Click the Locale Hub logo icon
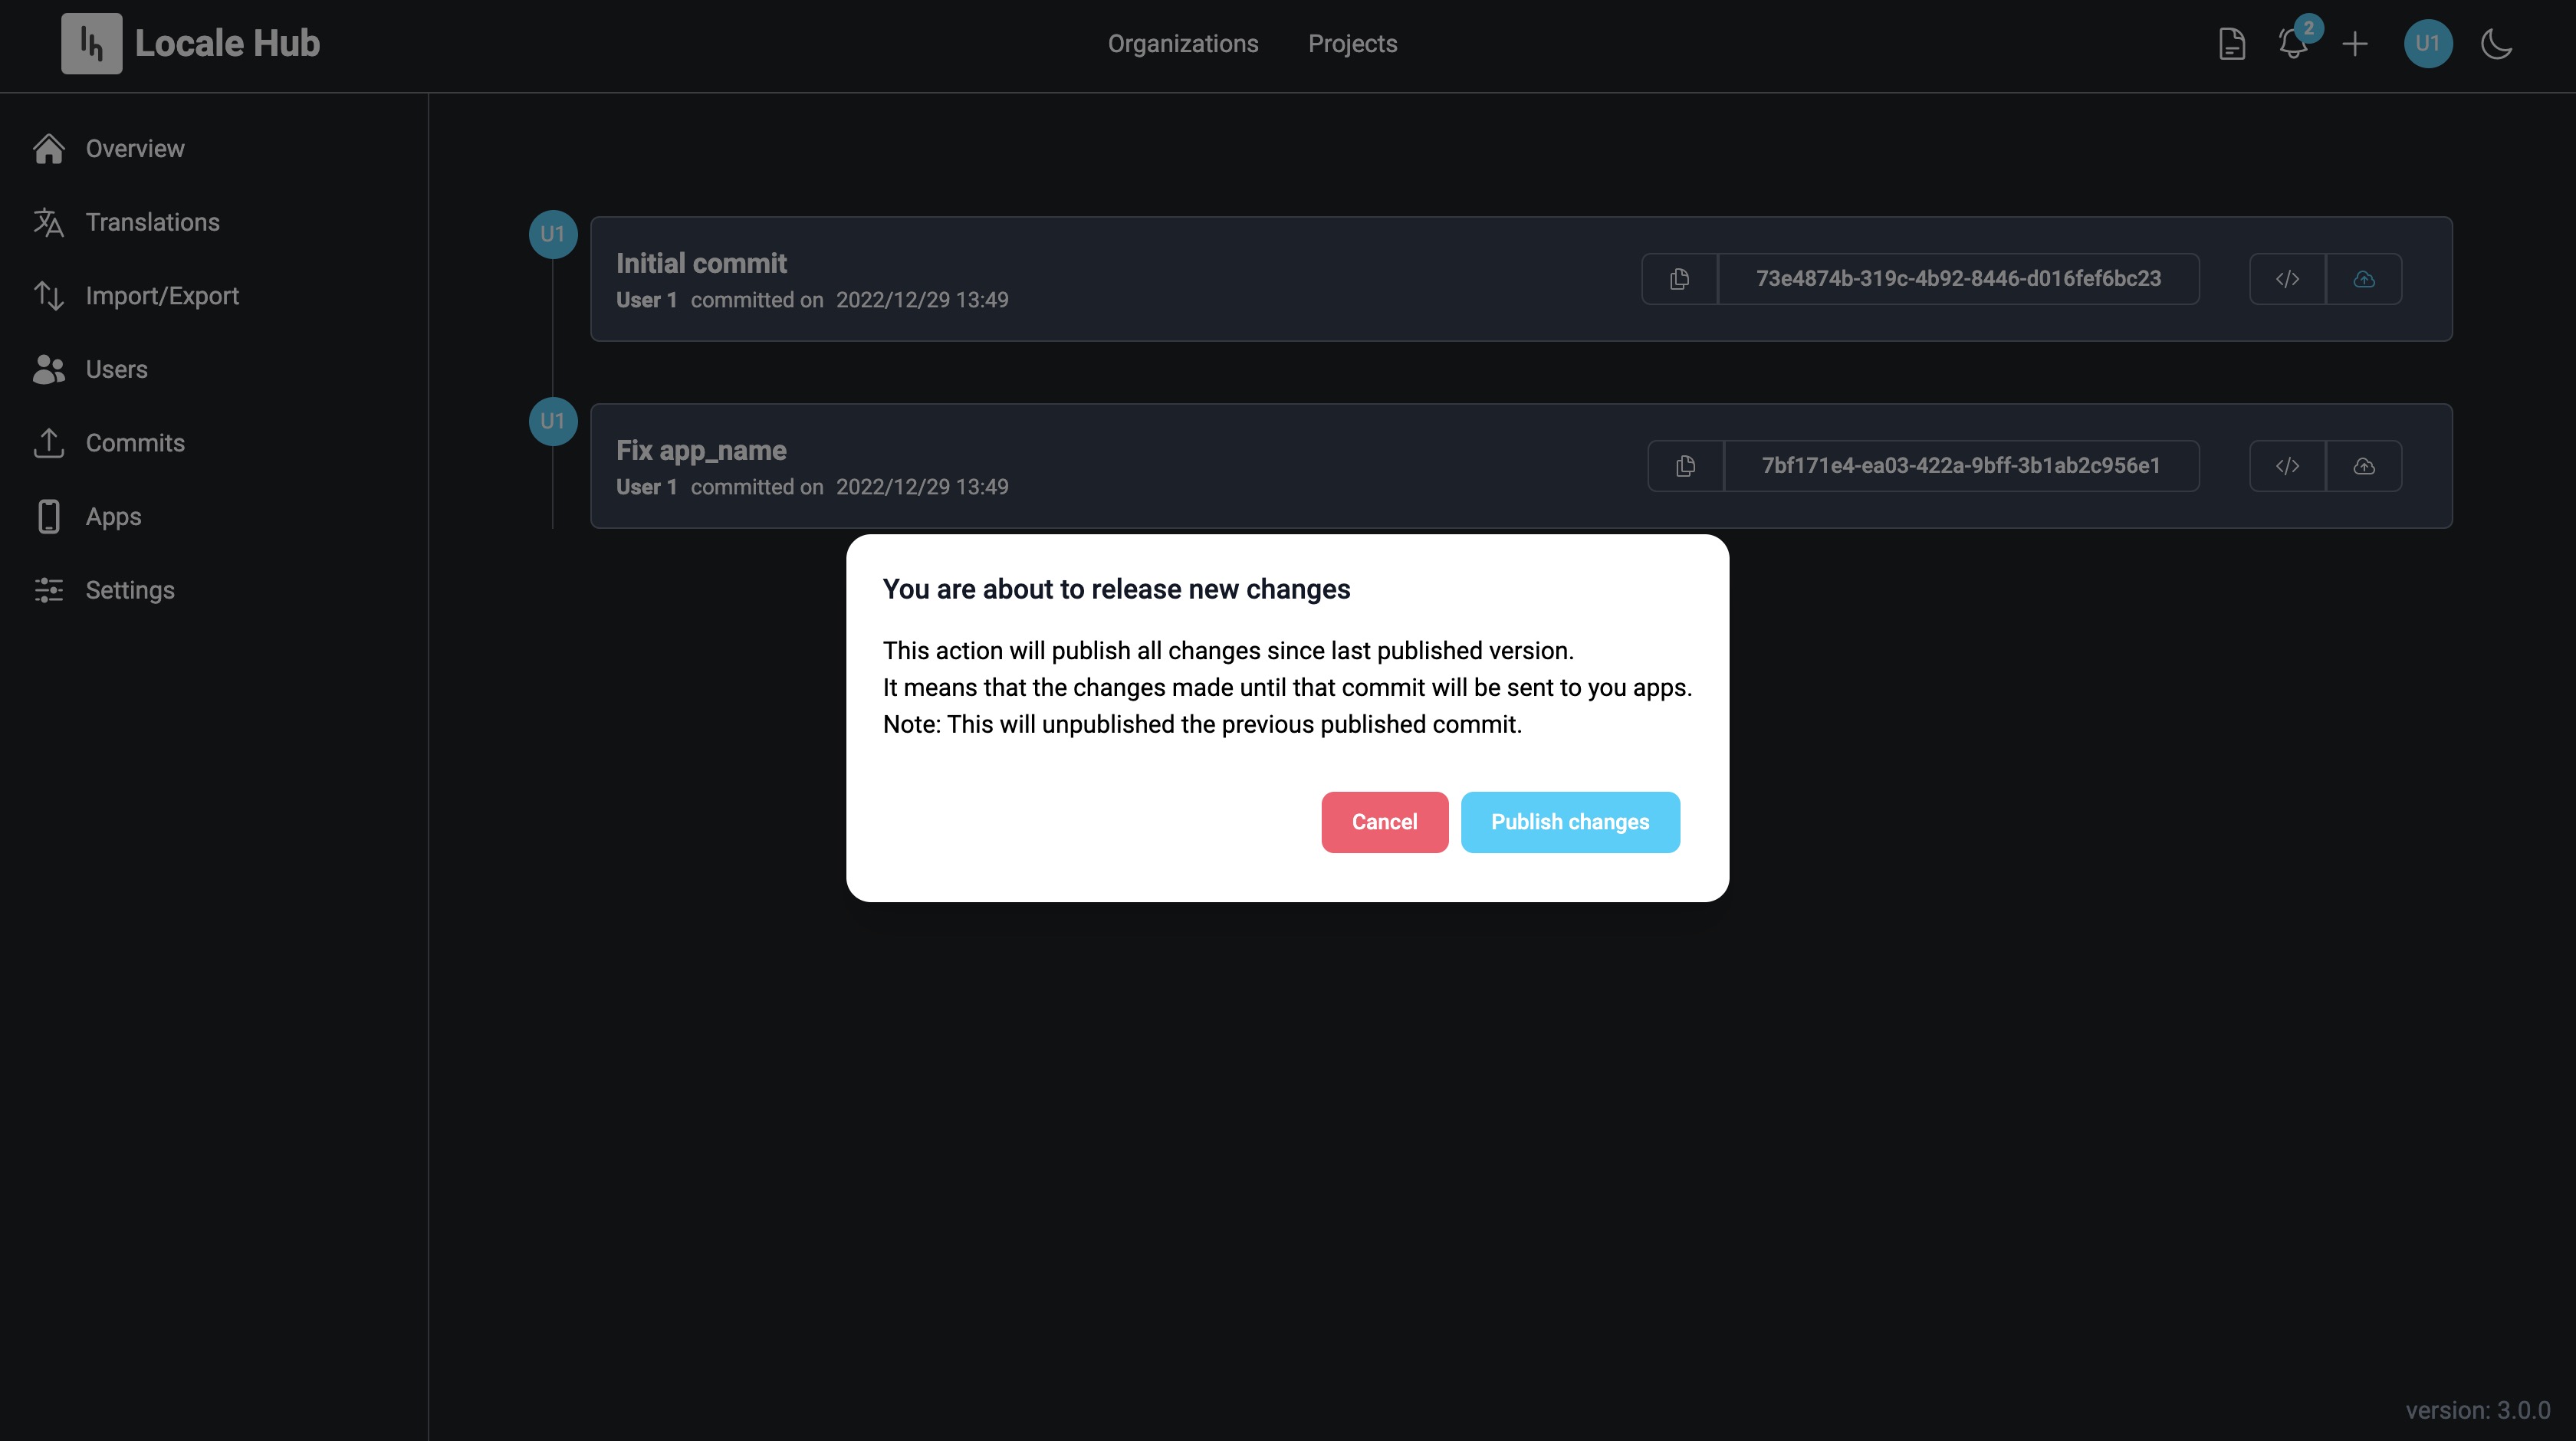 pyautogui.click(x=91, y=43)
